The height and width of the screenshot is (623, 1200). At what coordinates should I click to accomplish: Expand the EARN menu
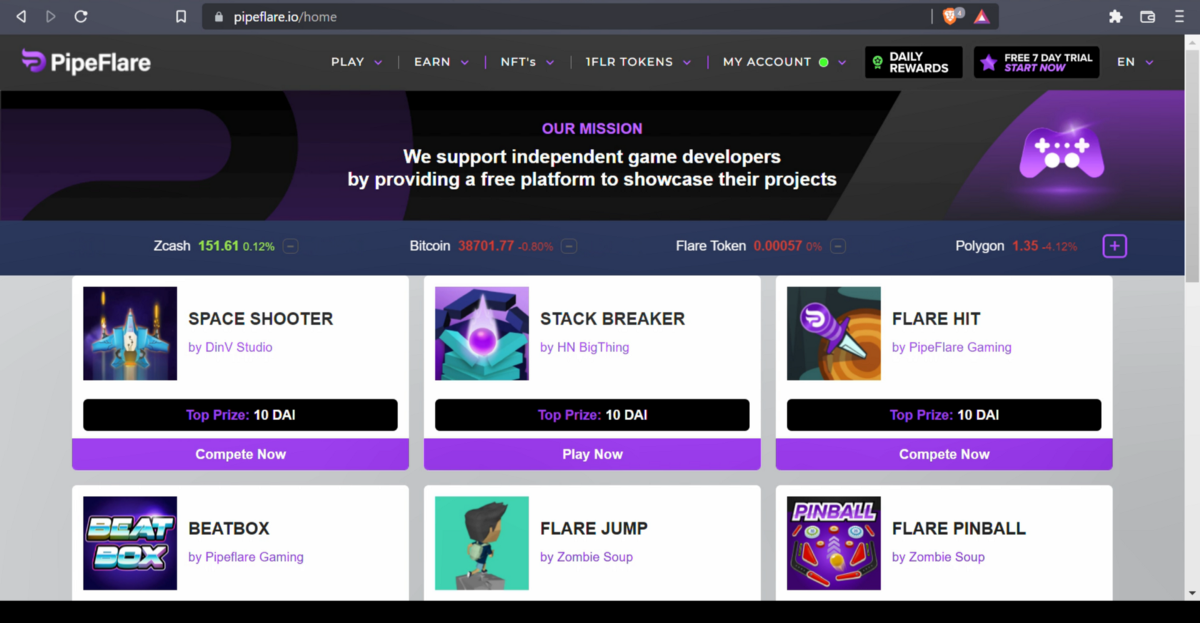pyautogui.click(x=441, y=62)
